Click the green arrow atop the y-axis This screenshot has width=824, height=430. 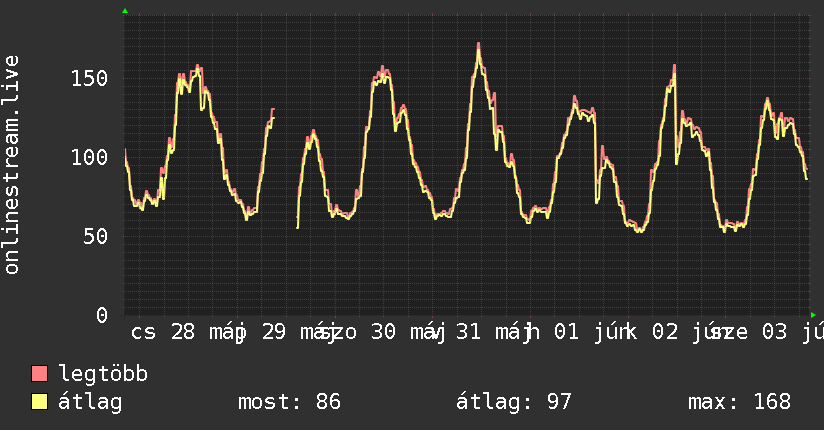point(125,11)
